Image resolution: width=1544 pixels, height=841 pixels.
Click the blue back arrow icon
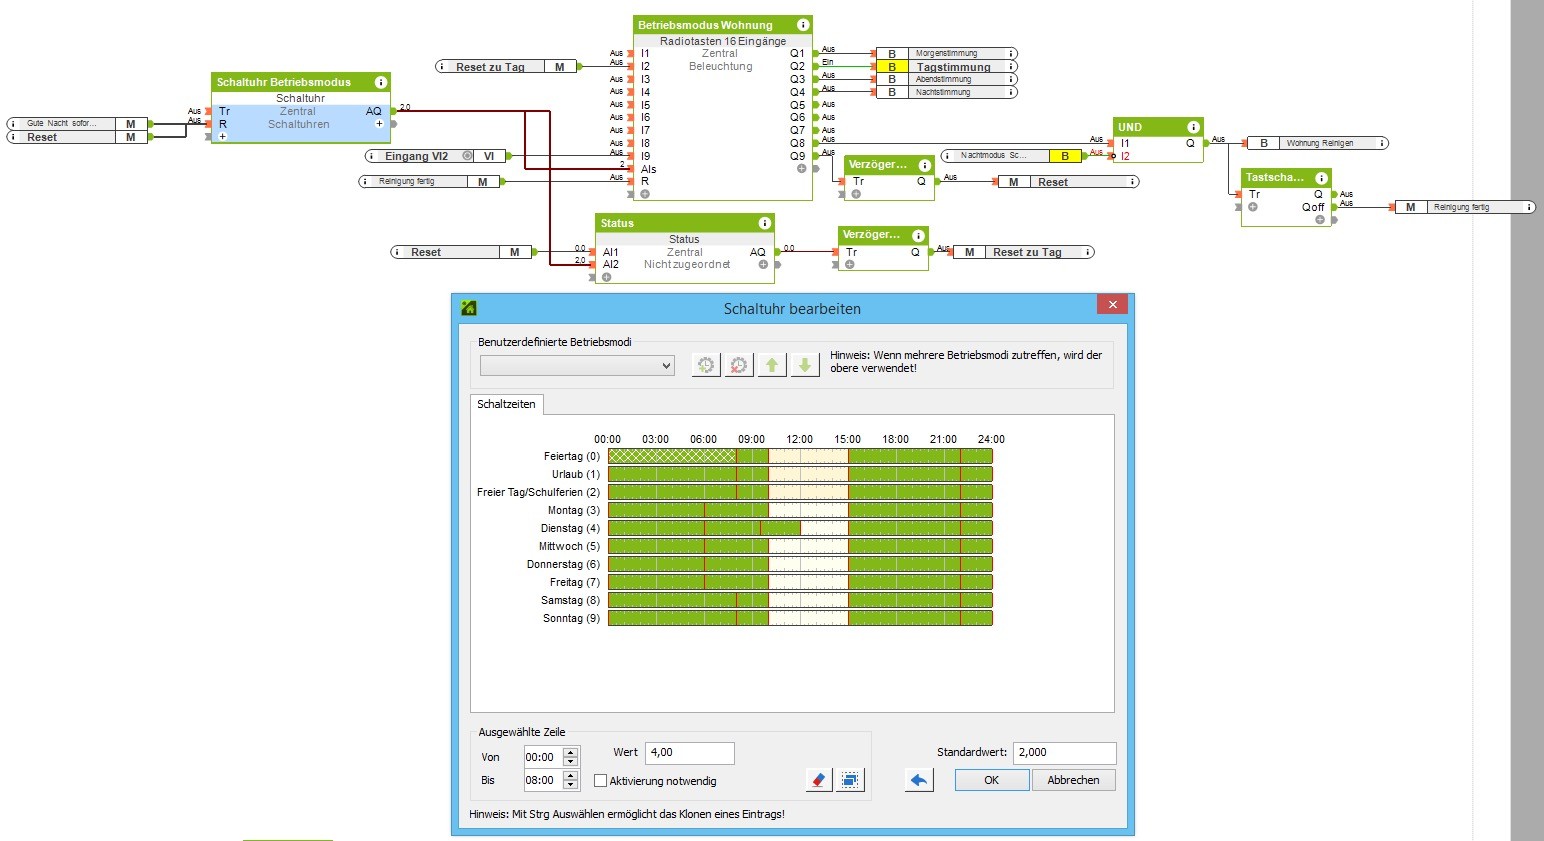pyautogui.click(x=919, y=780)
